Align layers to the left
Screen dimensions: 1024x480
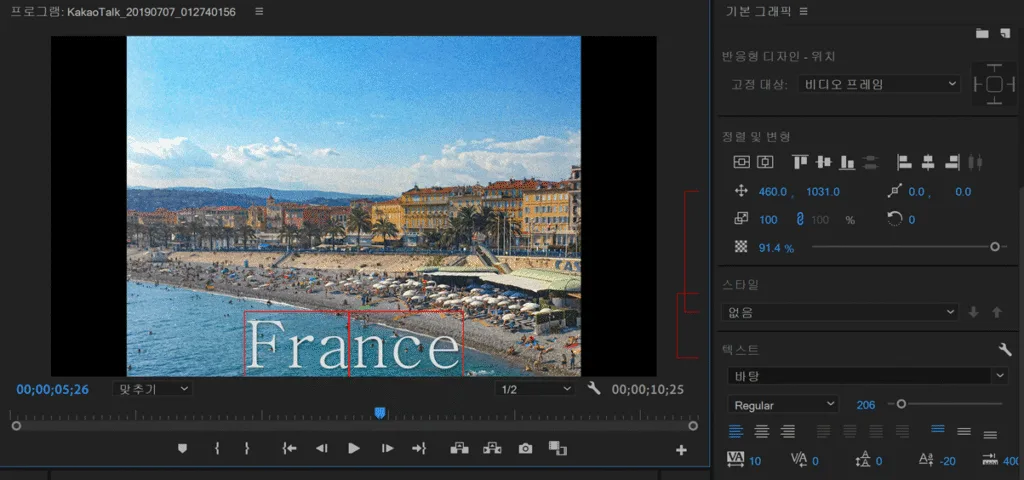tap(904, 162)
